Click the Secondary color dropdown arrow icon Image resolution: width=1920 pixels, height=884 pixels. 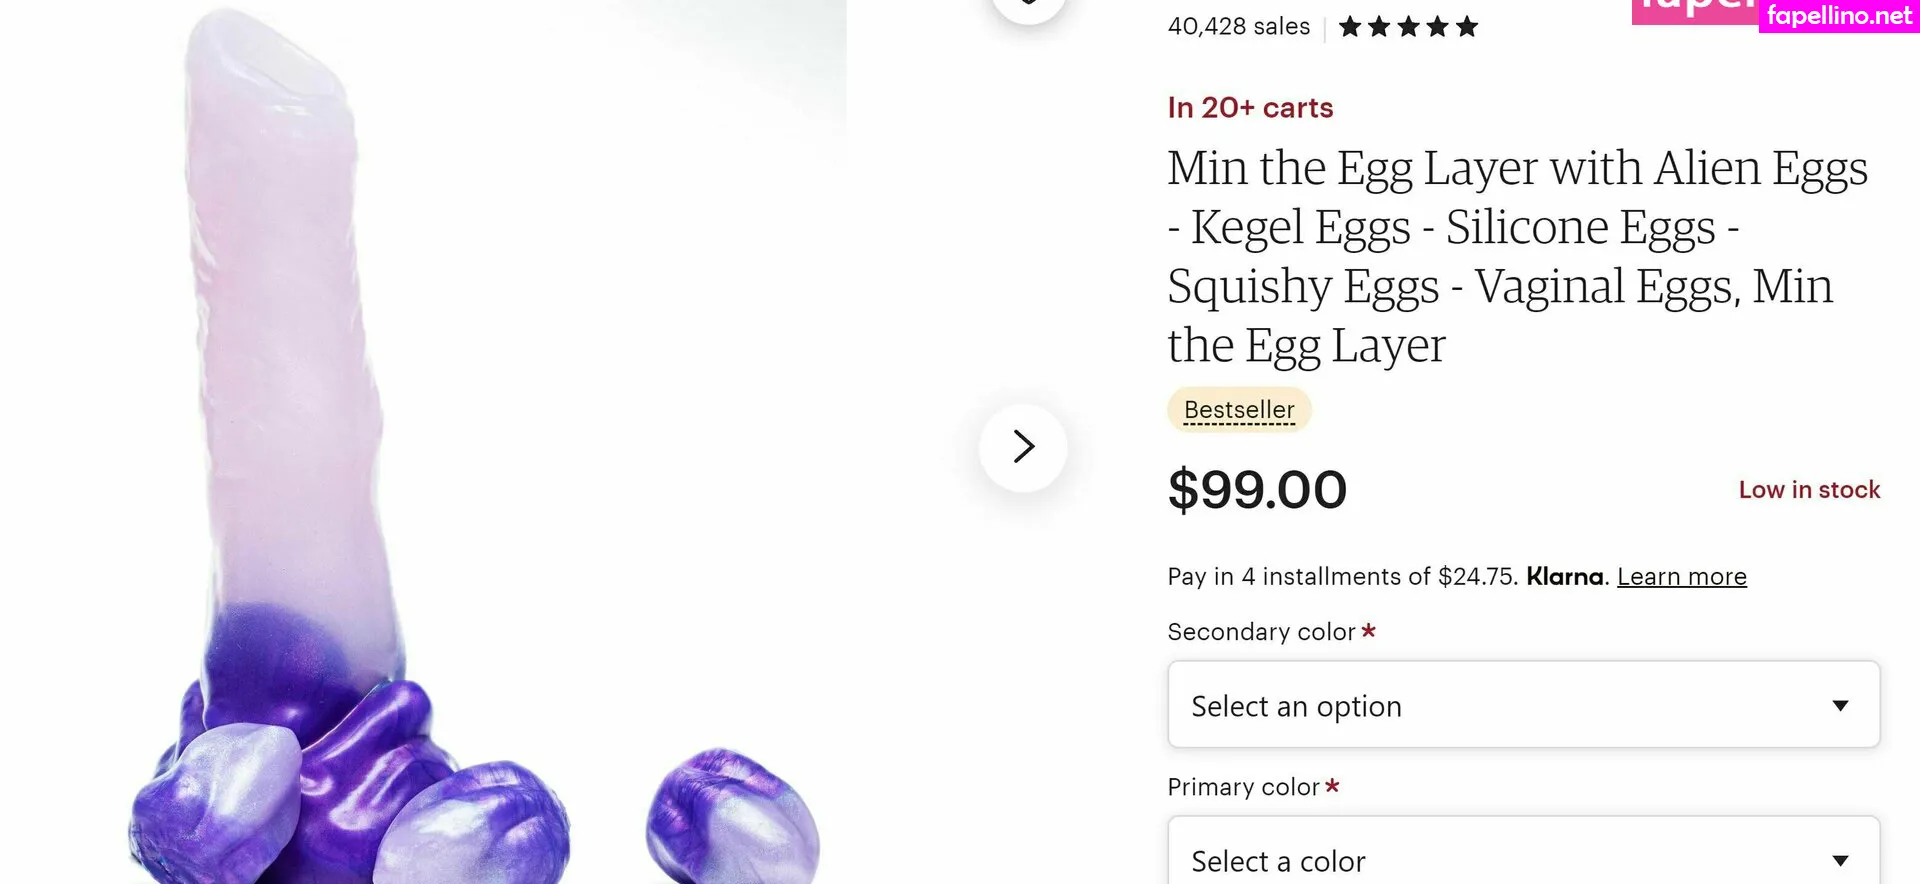coord(1840,706)
